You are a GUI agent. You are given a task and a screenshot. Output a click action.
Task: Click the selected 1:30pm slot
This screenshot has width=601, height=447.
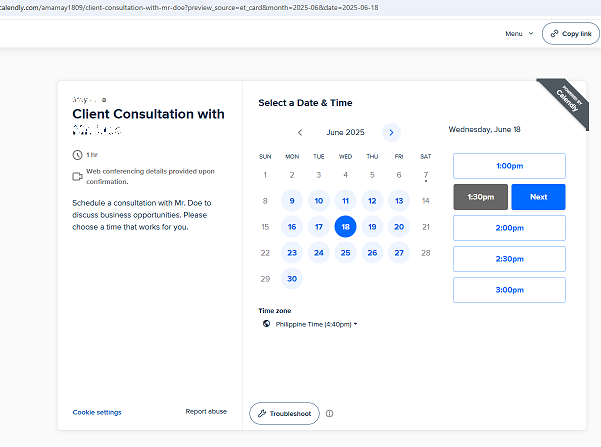pyautogui.click(x=481, y=197)
